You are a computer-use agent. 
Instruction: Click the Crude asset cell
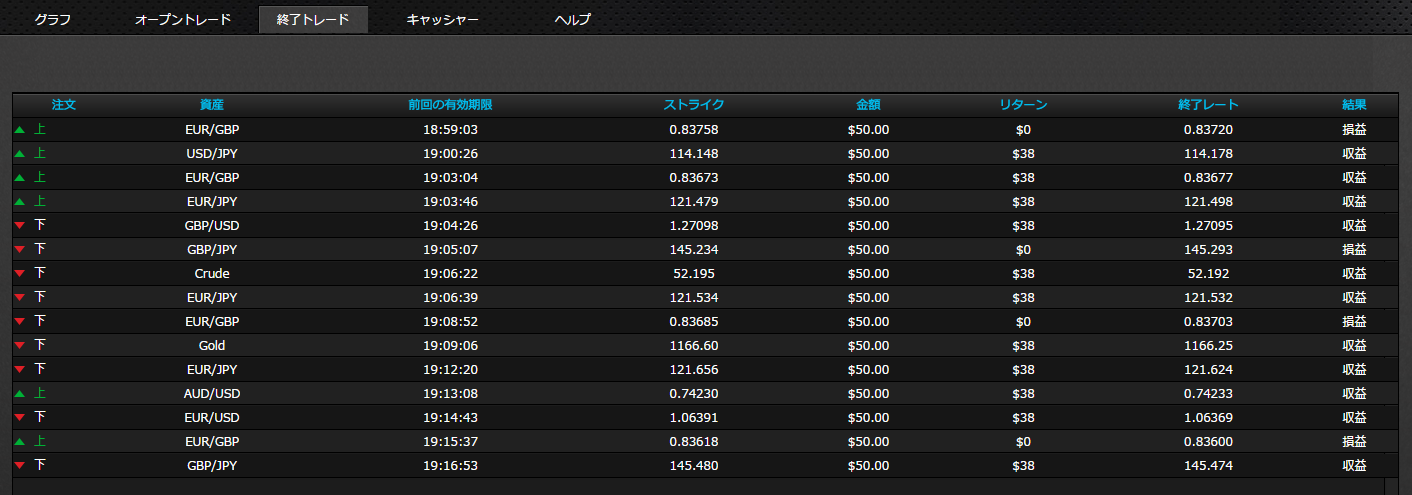pos(212,274)
